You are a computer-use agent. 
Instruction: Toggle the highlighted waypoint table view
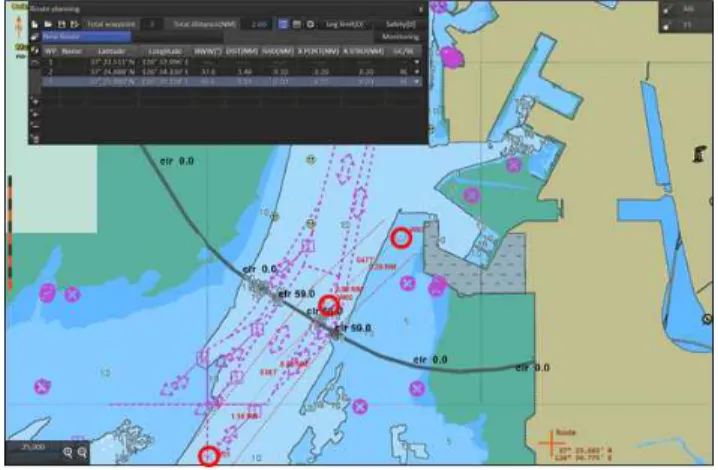tap(283, 24)
